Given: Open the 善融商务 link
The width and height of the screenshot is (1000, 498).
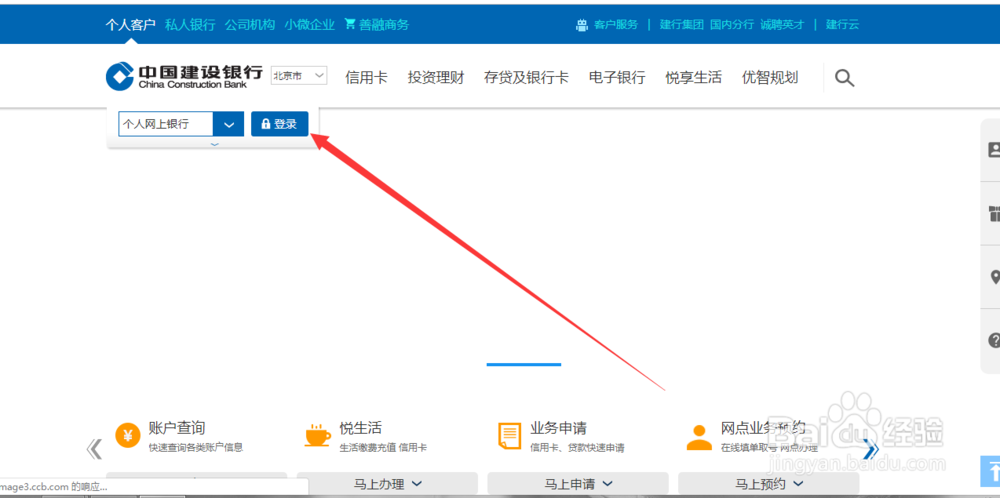Looking at the screenshot, I should click(x=384, y=25).
